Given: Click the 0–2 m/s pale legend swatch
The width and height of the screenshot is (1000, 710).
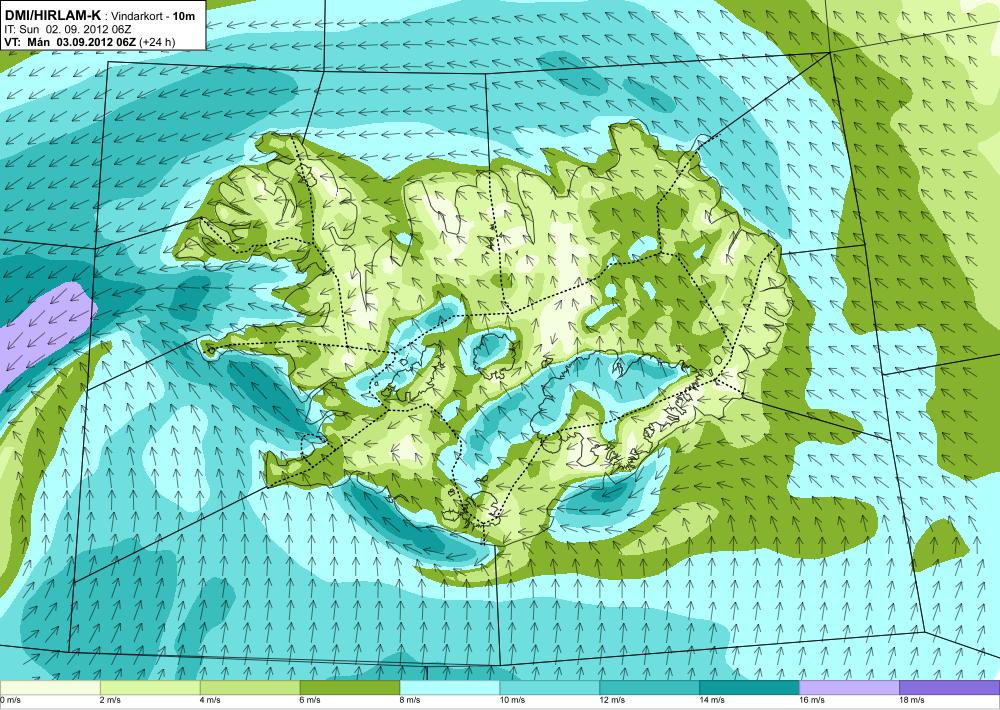Looking at the screenshot, I should tap(50, 688).
